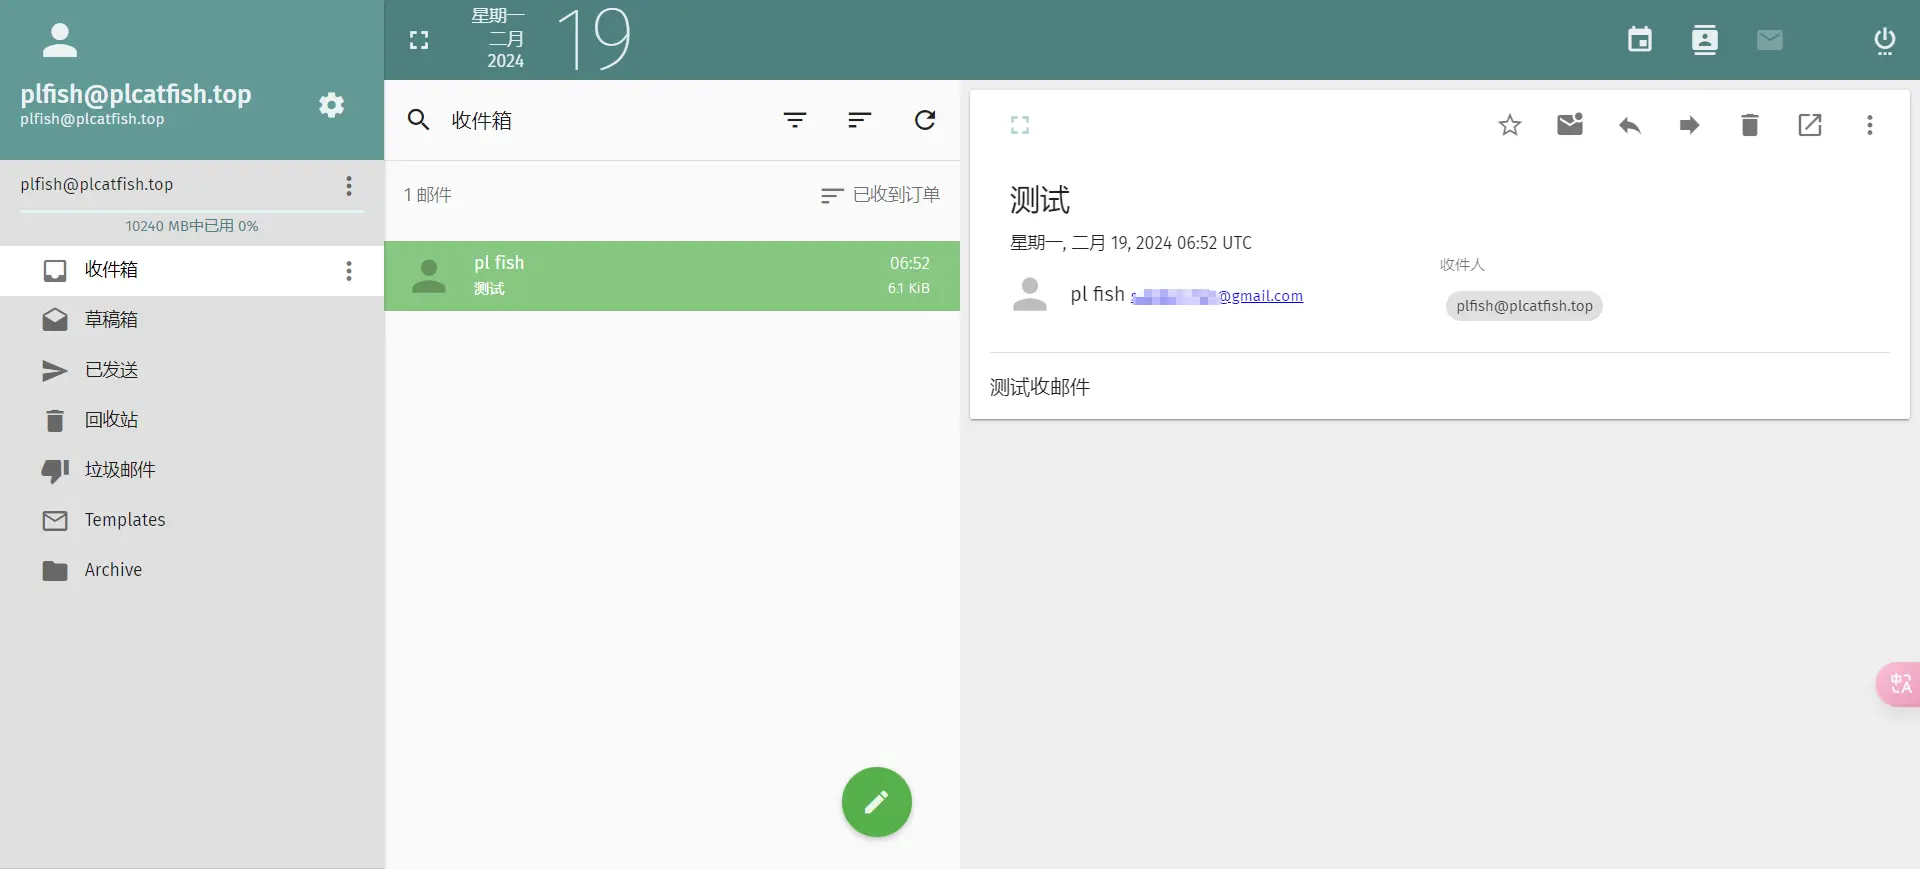Open sort options 已收到订单

pyautogui.click(x=880, y=195)
